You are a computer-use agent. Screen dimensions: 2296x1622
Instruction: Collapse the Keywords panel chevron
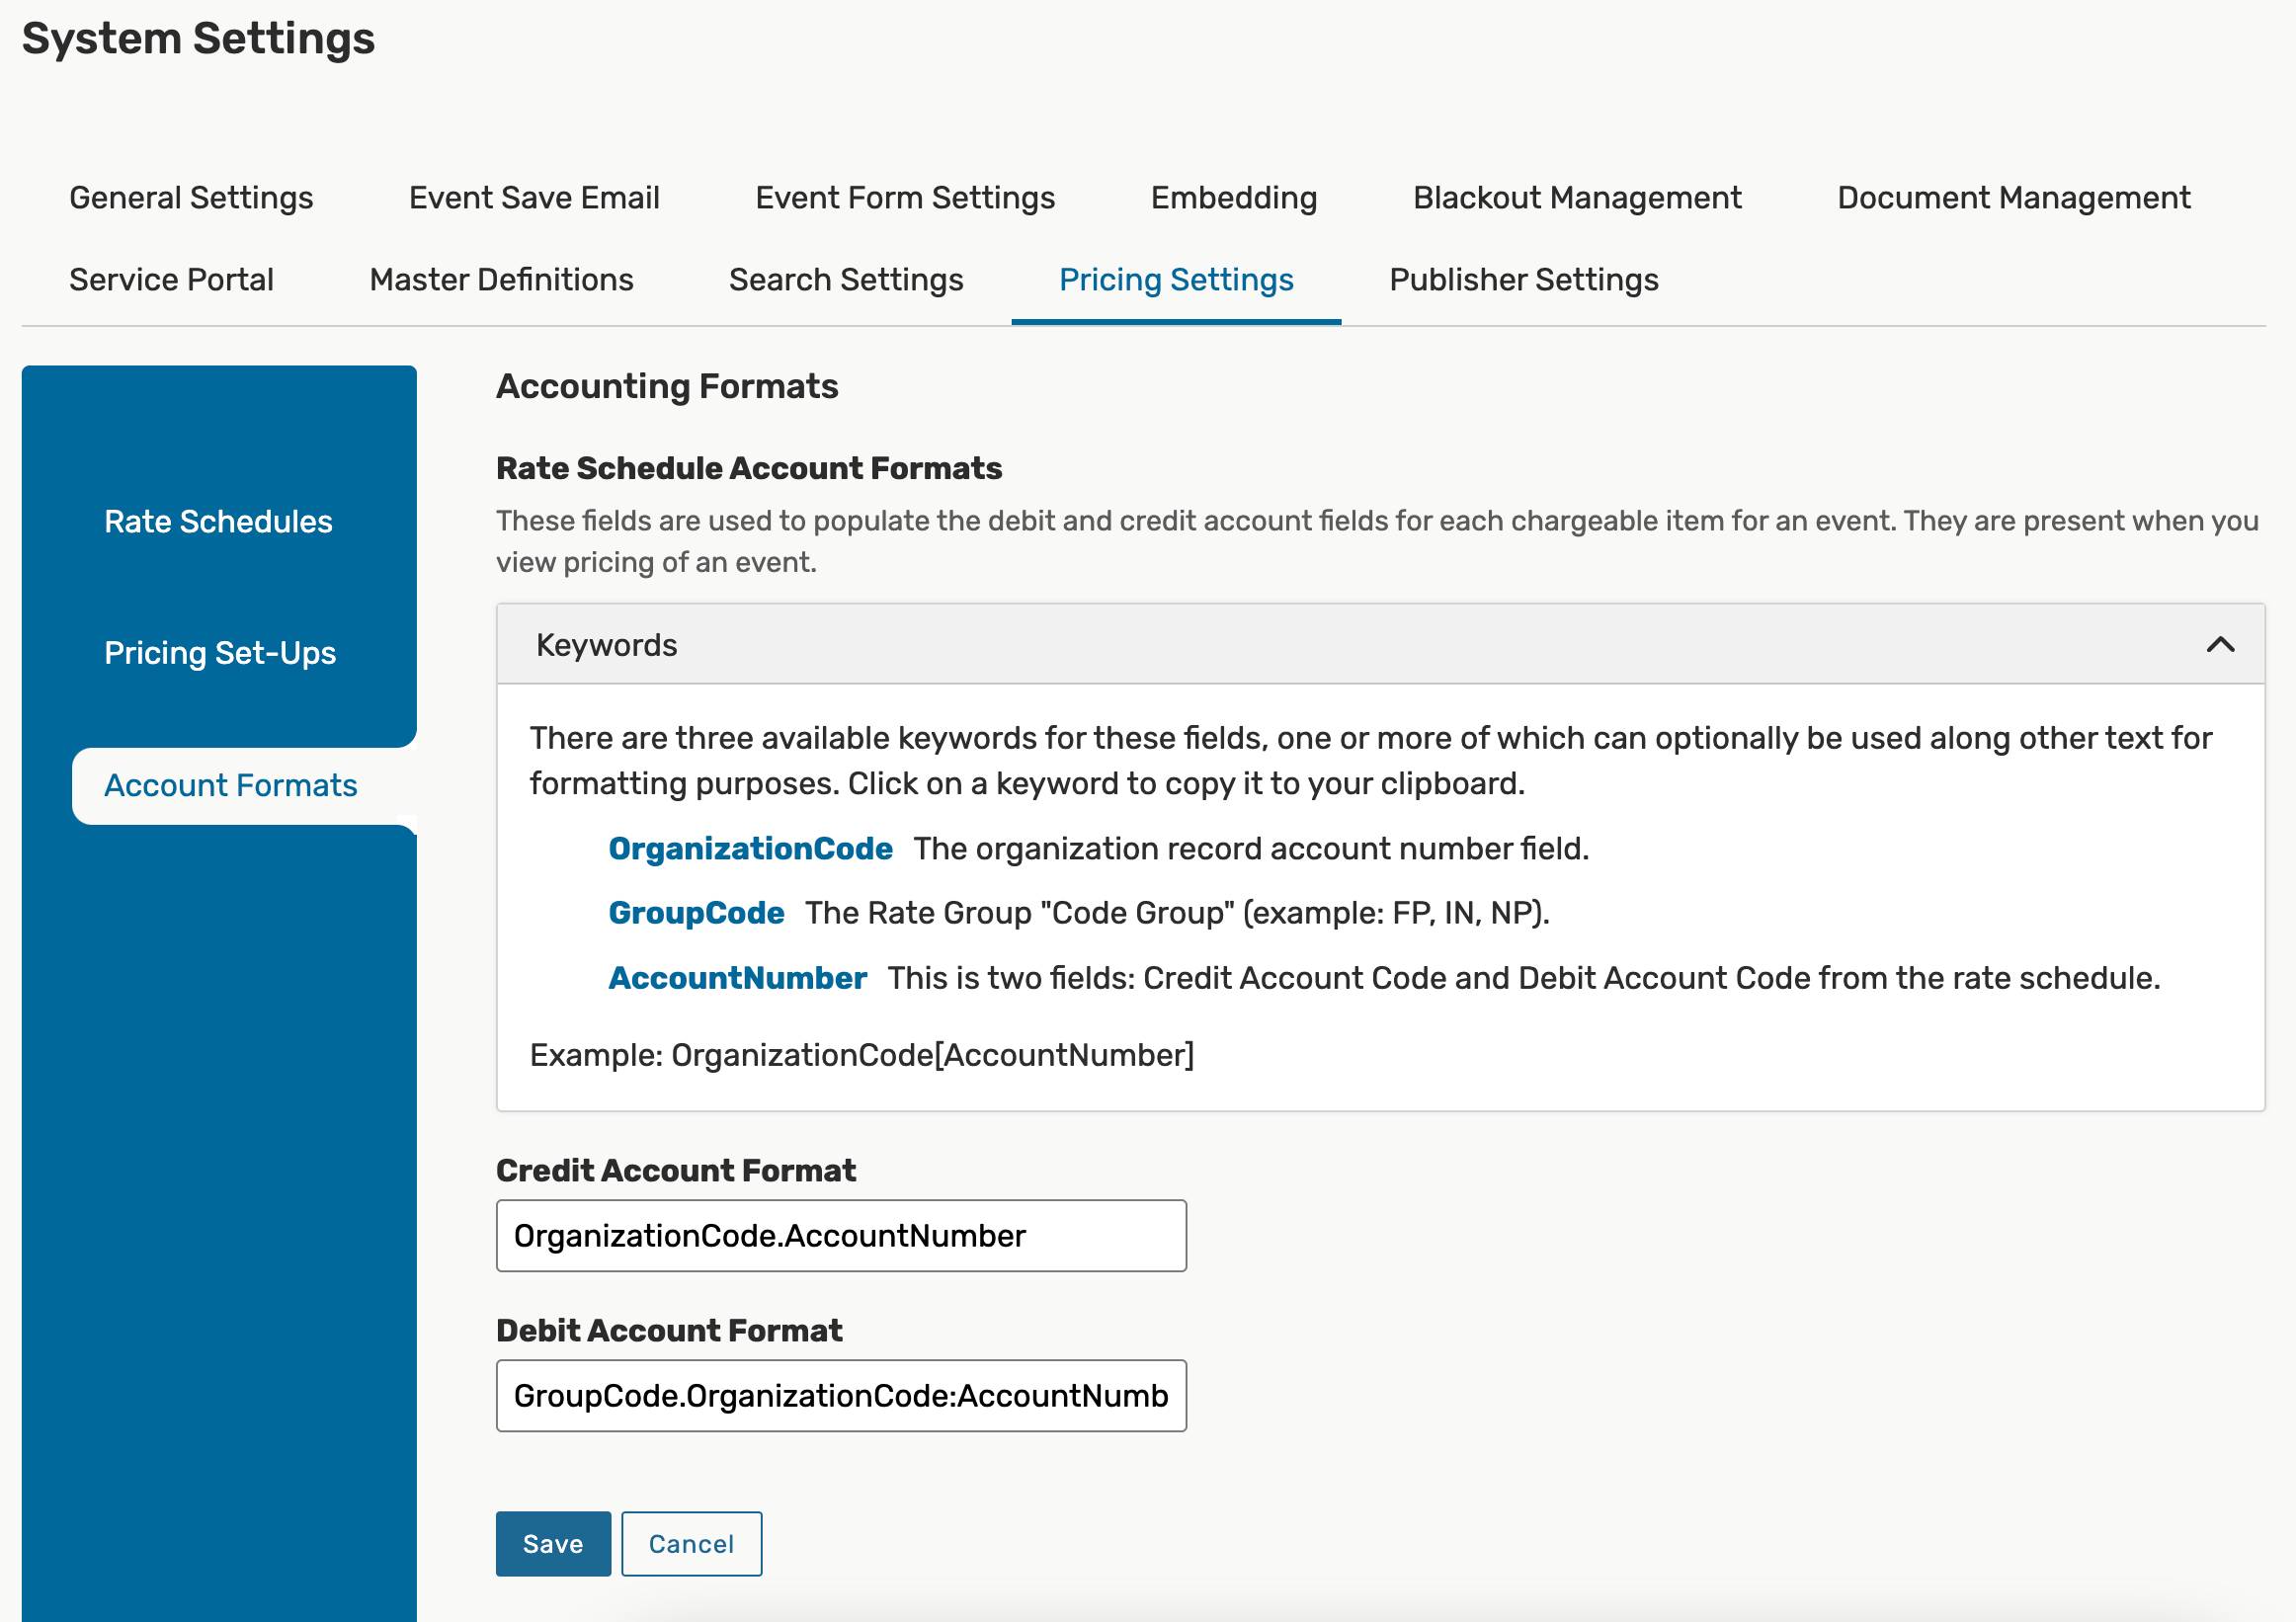[x=2219, y=645]
